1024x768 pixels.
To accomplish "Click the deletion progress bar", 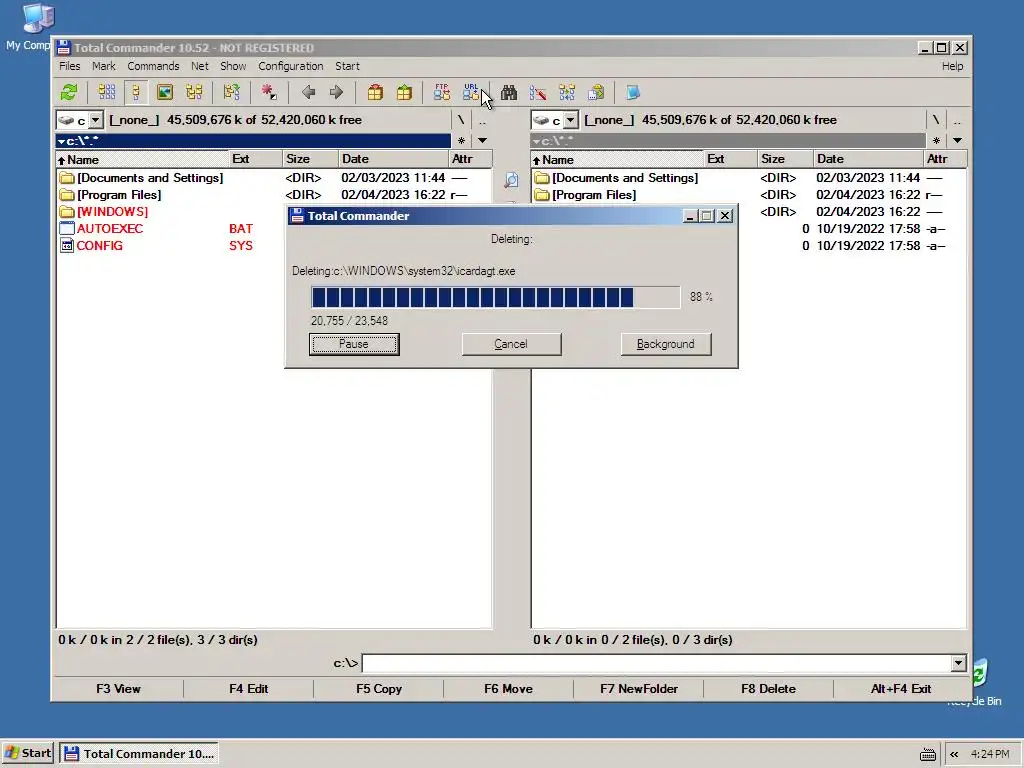I will (x=496, y=297).
